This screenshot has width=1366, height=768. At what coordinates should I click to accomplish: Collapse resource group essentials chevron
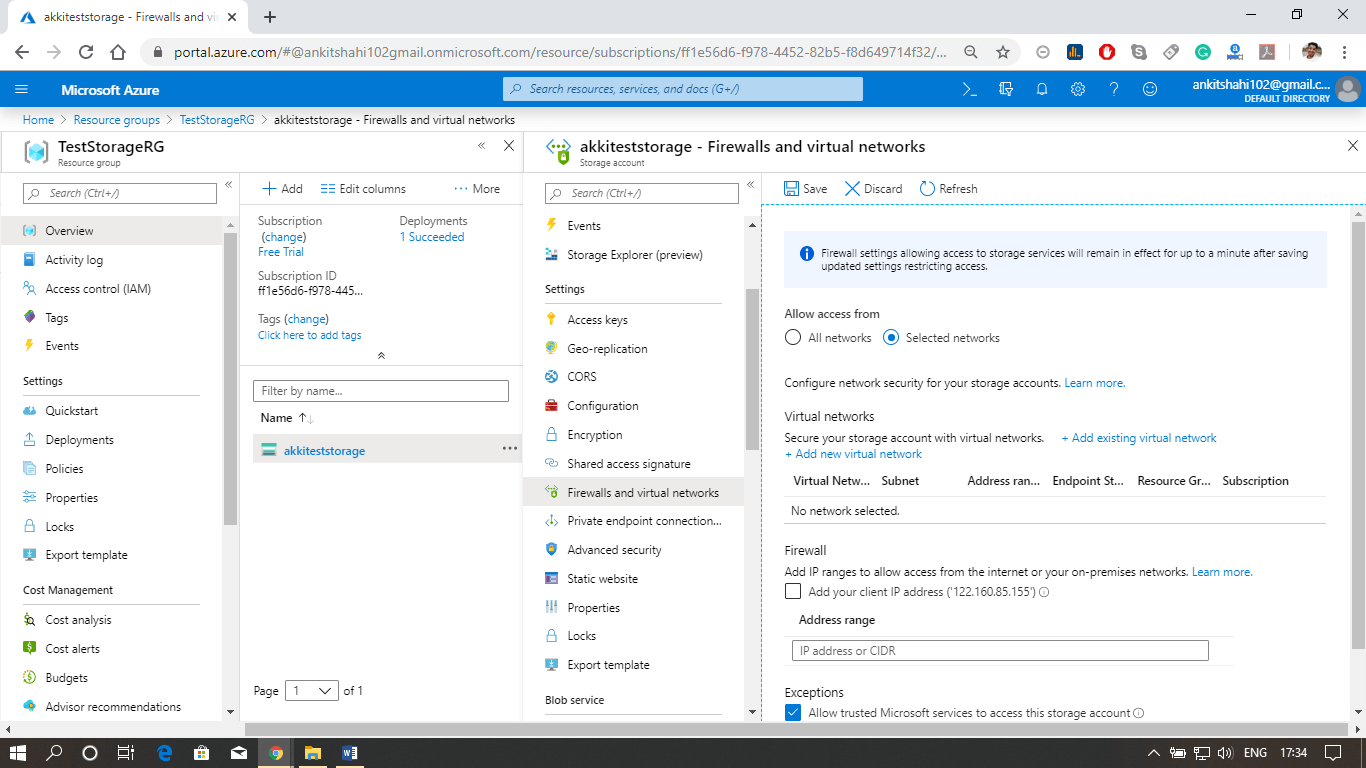click(x=381, y=356)
